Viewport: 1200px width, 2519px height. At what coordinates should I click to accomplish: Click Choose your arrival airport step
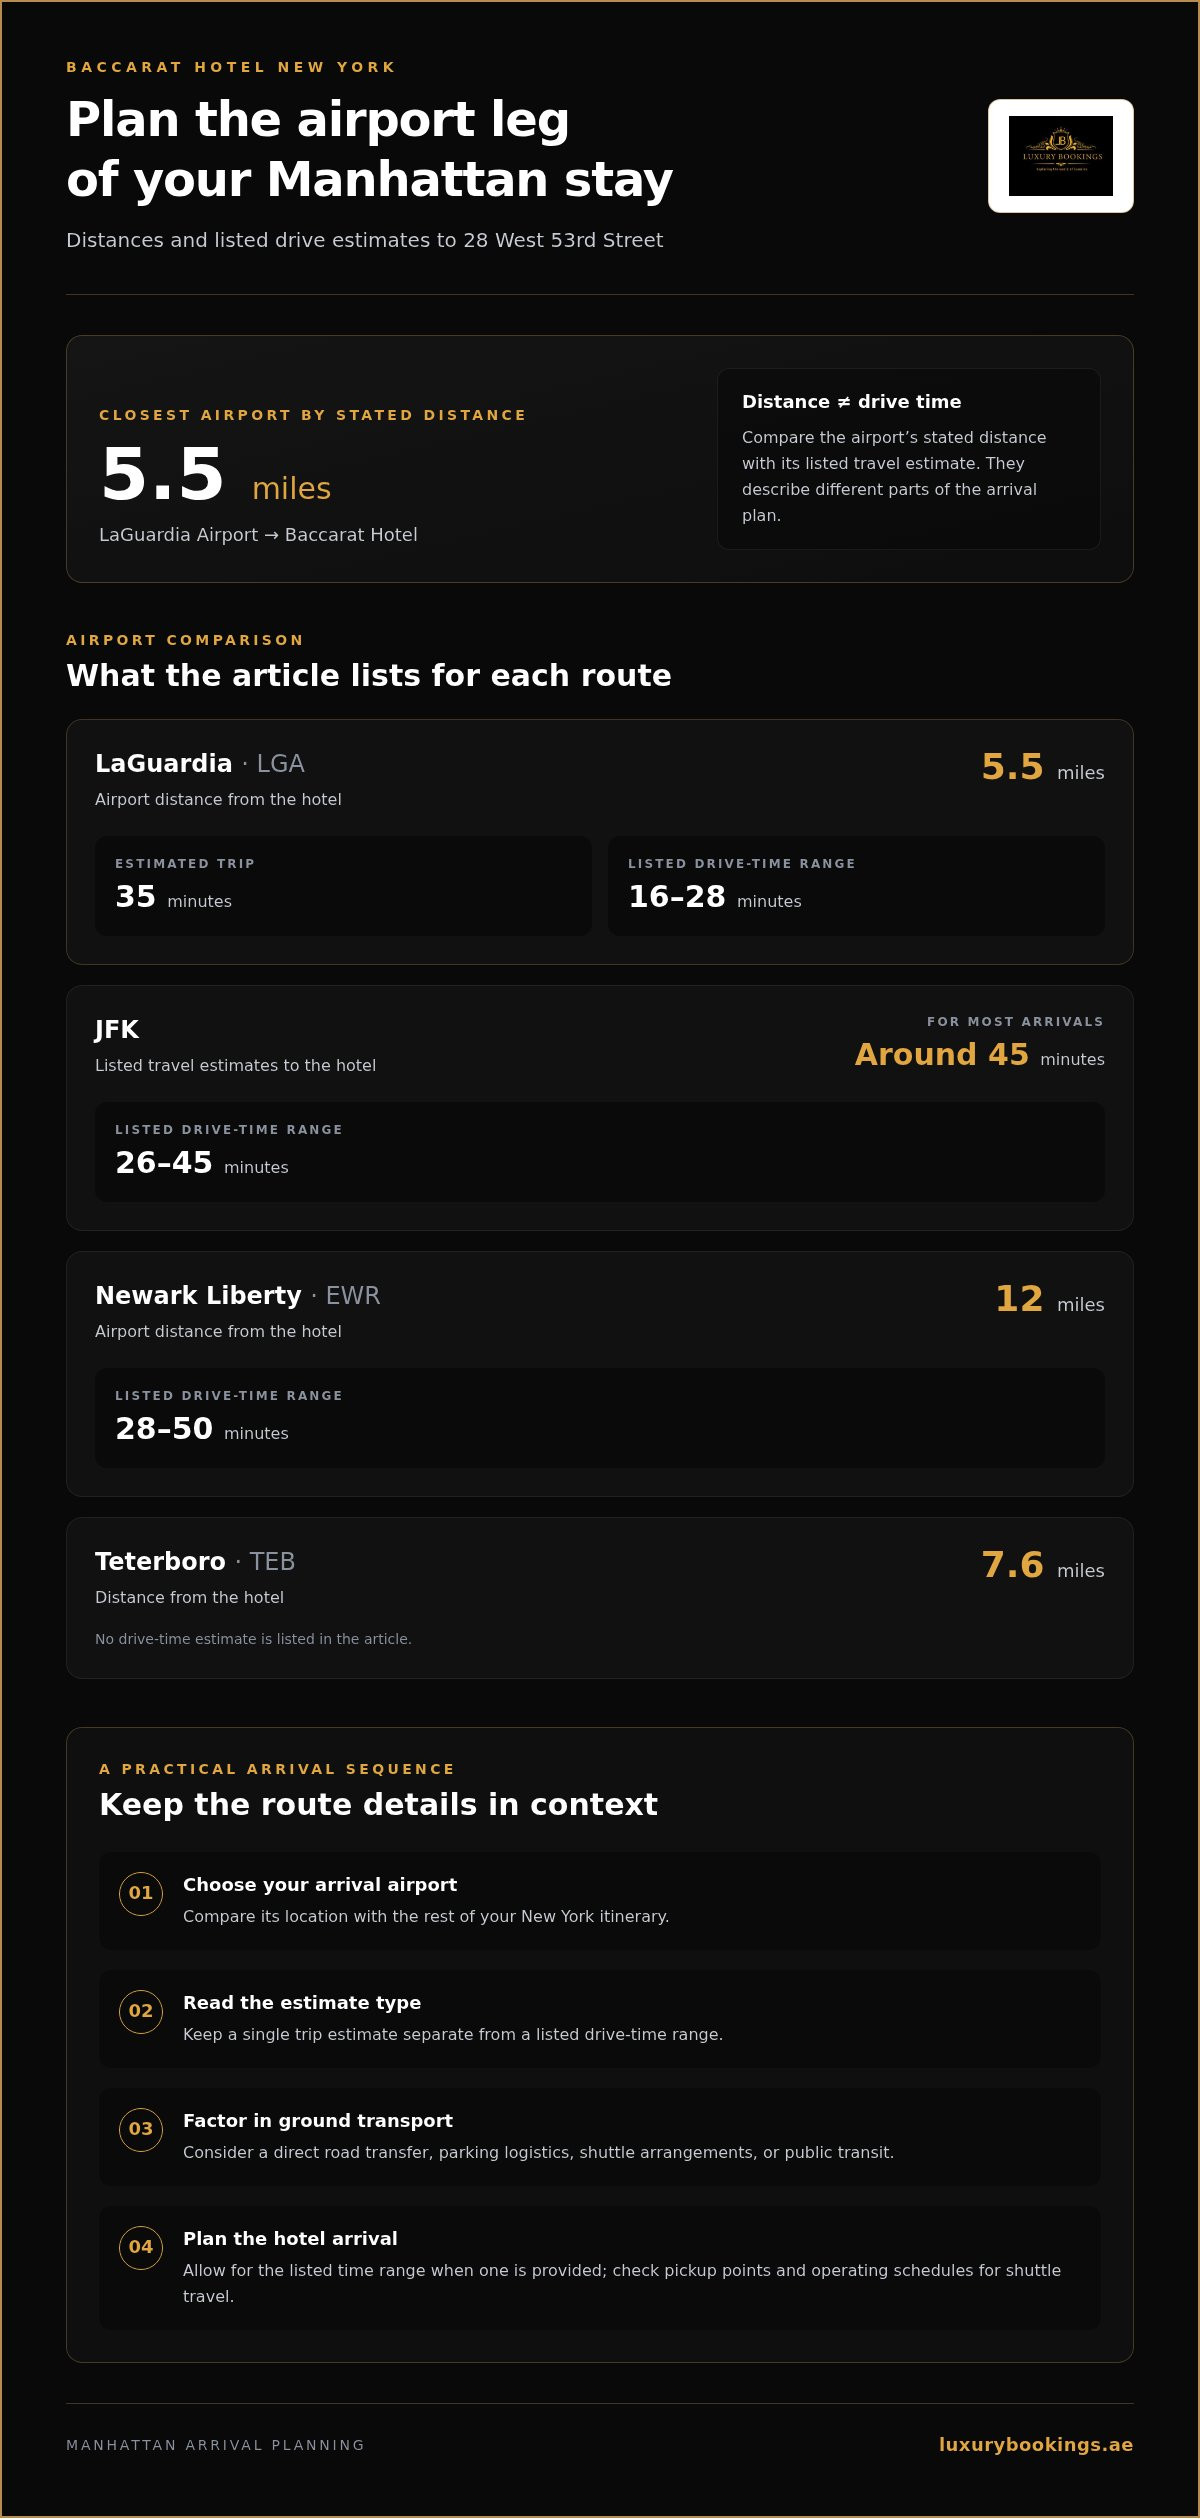click(x=600, y=1900)
